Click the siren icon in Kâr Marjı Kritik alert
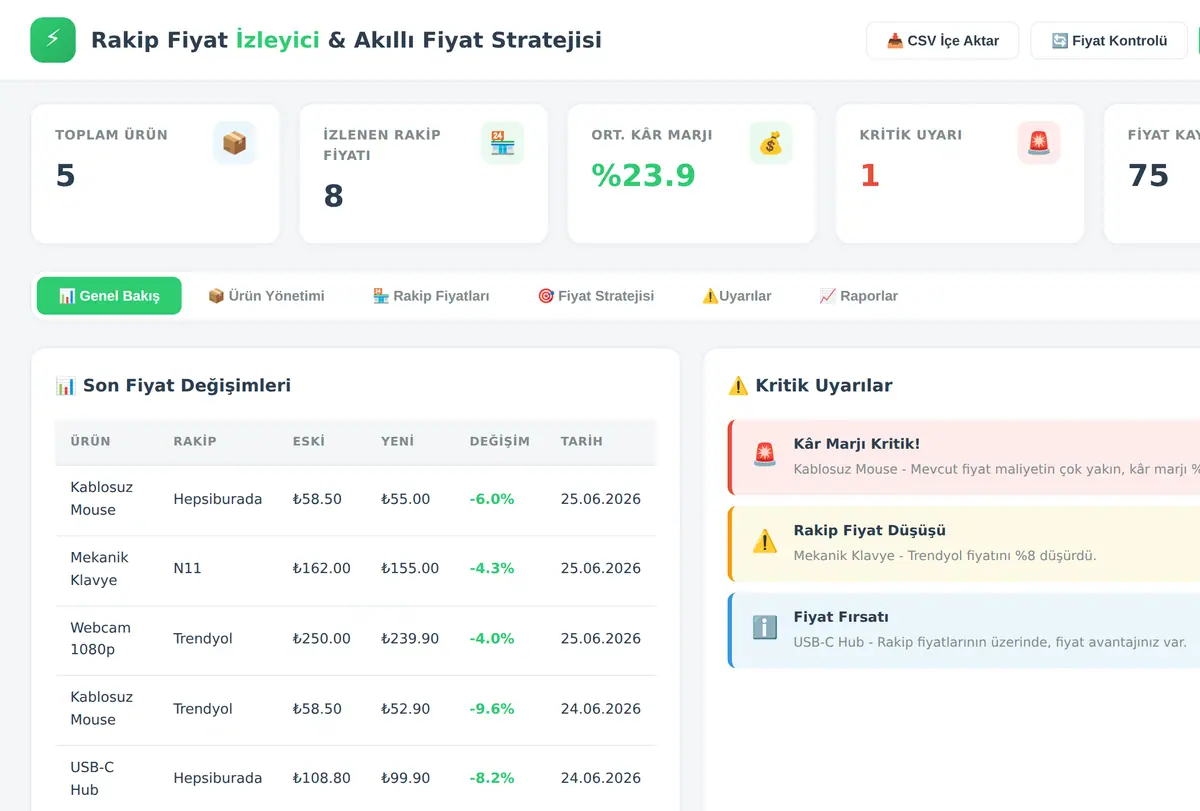The height and width of the screenshot is (811, 1200). point(764,456)
